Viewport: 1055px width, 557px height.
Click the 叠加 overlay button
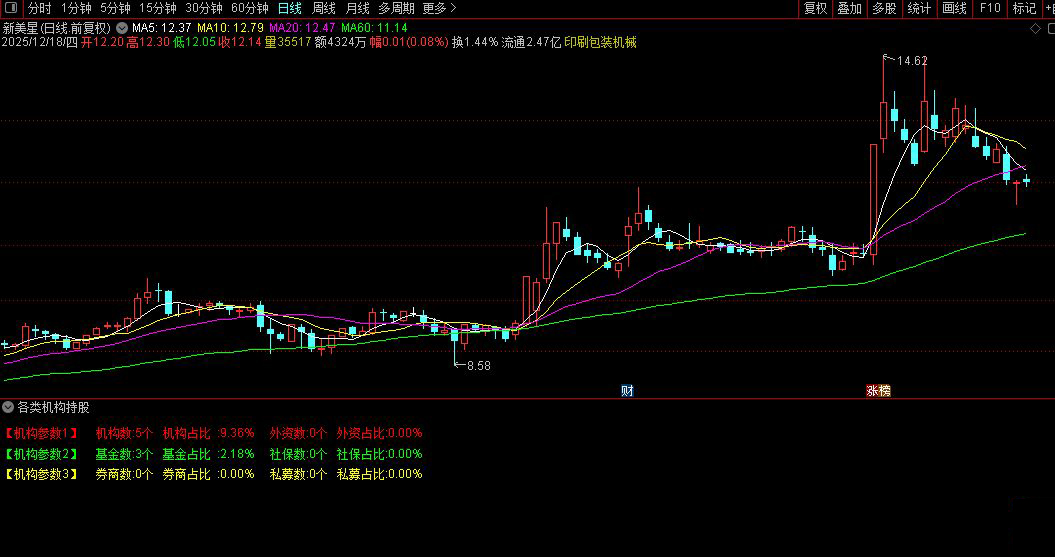point(849,8)
